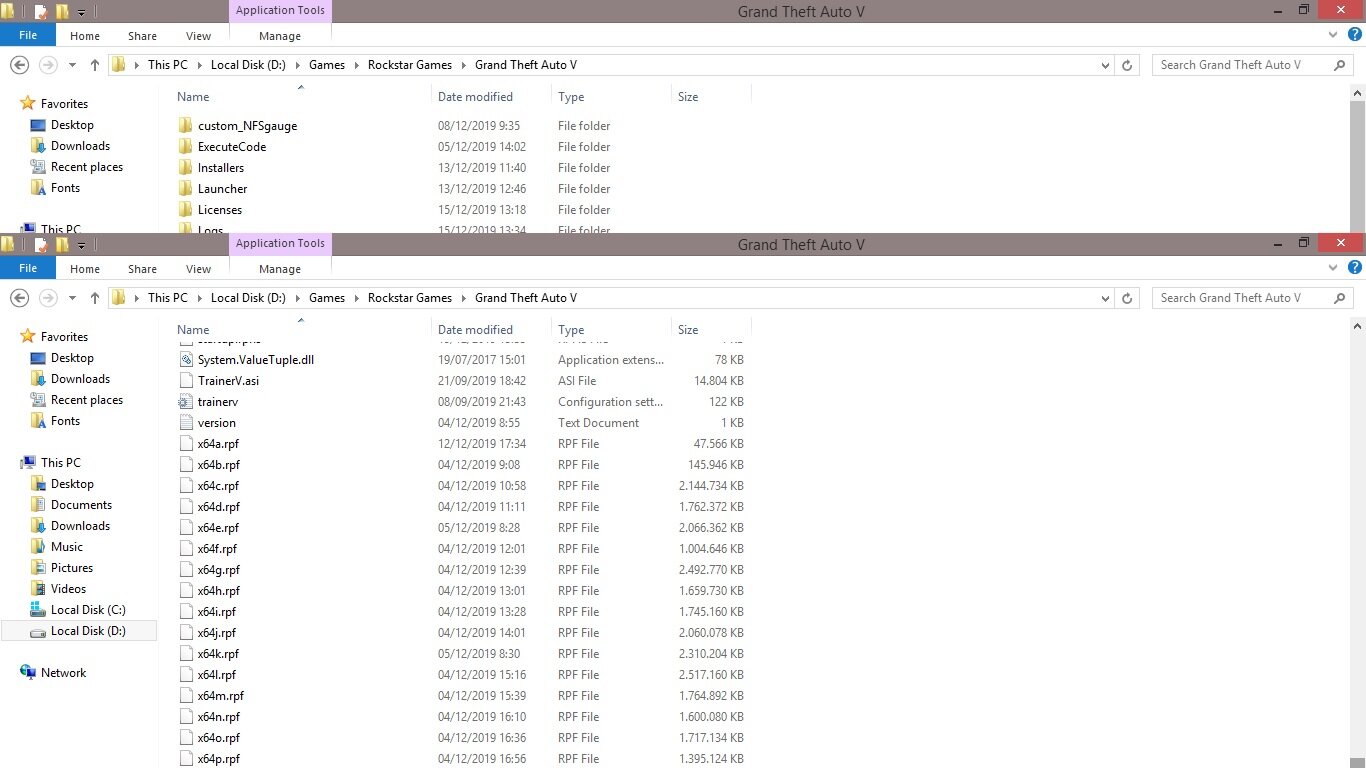1366x768 pixels.
Task: Open the Manage tab in the rpf files window
Action: pyautogui.click(x=280, y=268)
